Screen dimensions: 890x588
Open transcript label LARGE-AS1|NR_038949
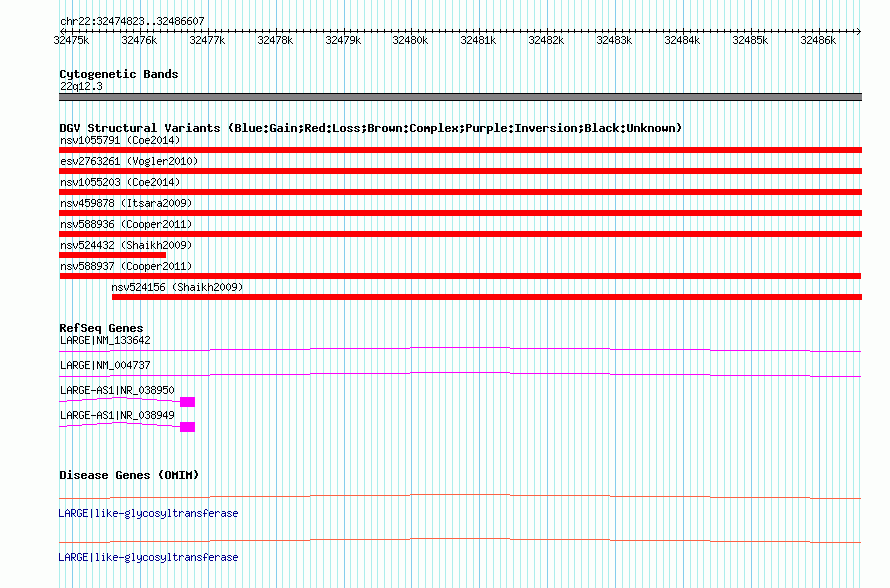tap(117, 415)
